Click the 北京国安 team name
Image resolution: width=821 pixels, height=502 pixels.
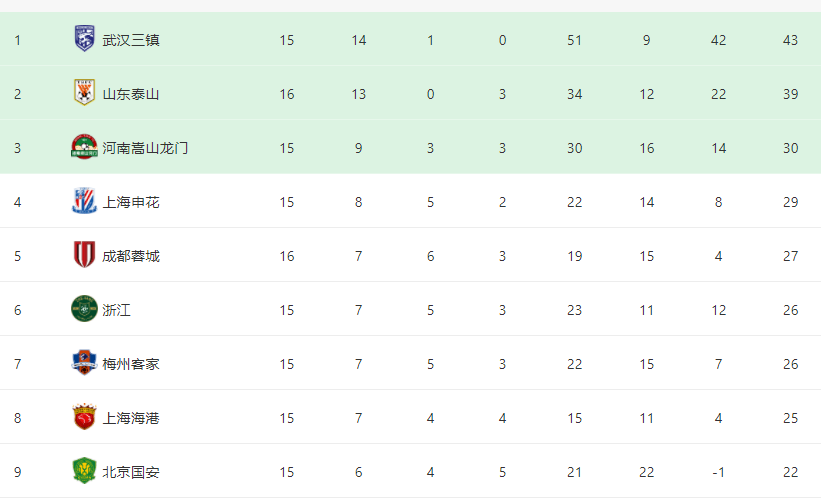click(x=131, y=472)
